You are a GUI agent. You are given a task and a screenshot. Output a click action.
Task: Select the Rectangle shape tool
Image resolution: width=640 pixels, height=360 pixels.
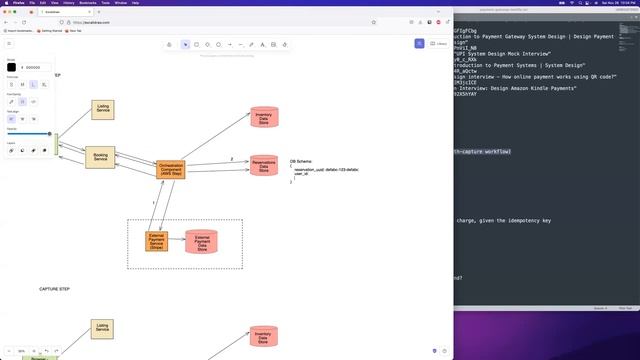pyautogui.click(x=196, y=44)
